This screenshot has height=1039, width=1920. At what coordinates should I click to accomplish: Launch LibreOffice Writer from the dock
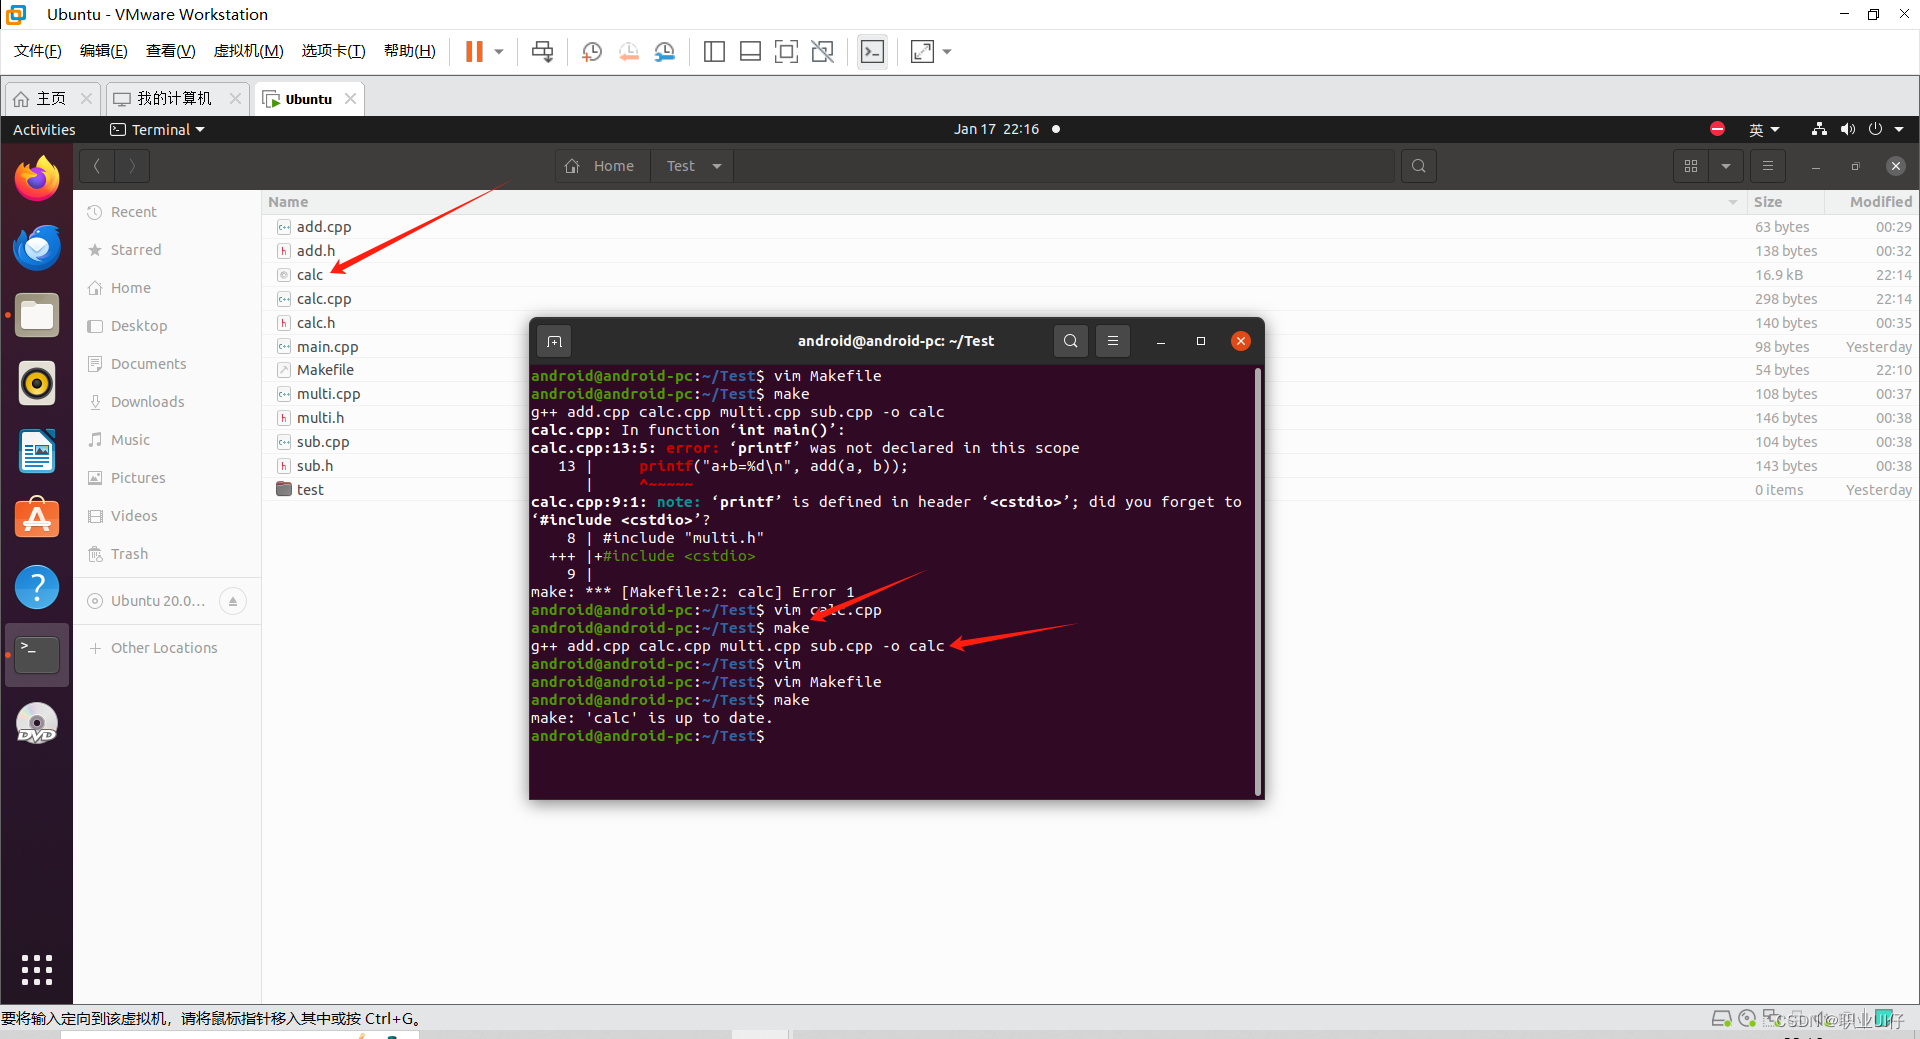click(x=37, y=452)
